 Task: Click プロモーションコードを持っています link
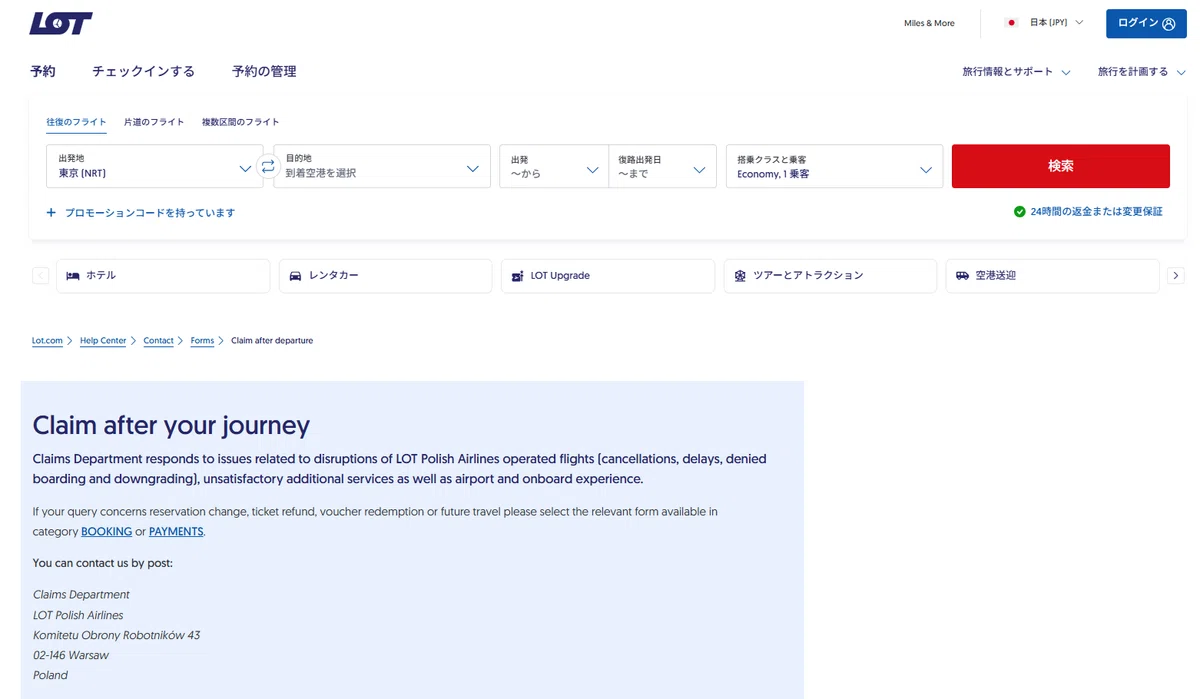(150, 213)
